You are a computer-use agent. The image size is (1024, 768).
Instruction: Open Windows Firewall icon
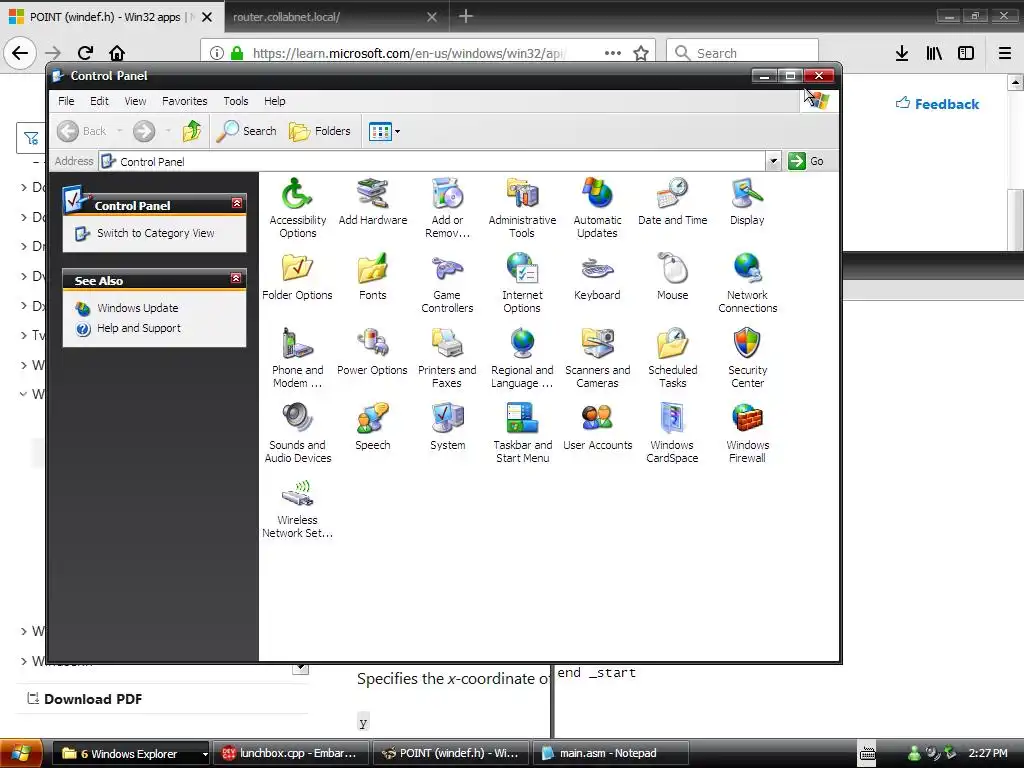click(x=747, y=433)
